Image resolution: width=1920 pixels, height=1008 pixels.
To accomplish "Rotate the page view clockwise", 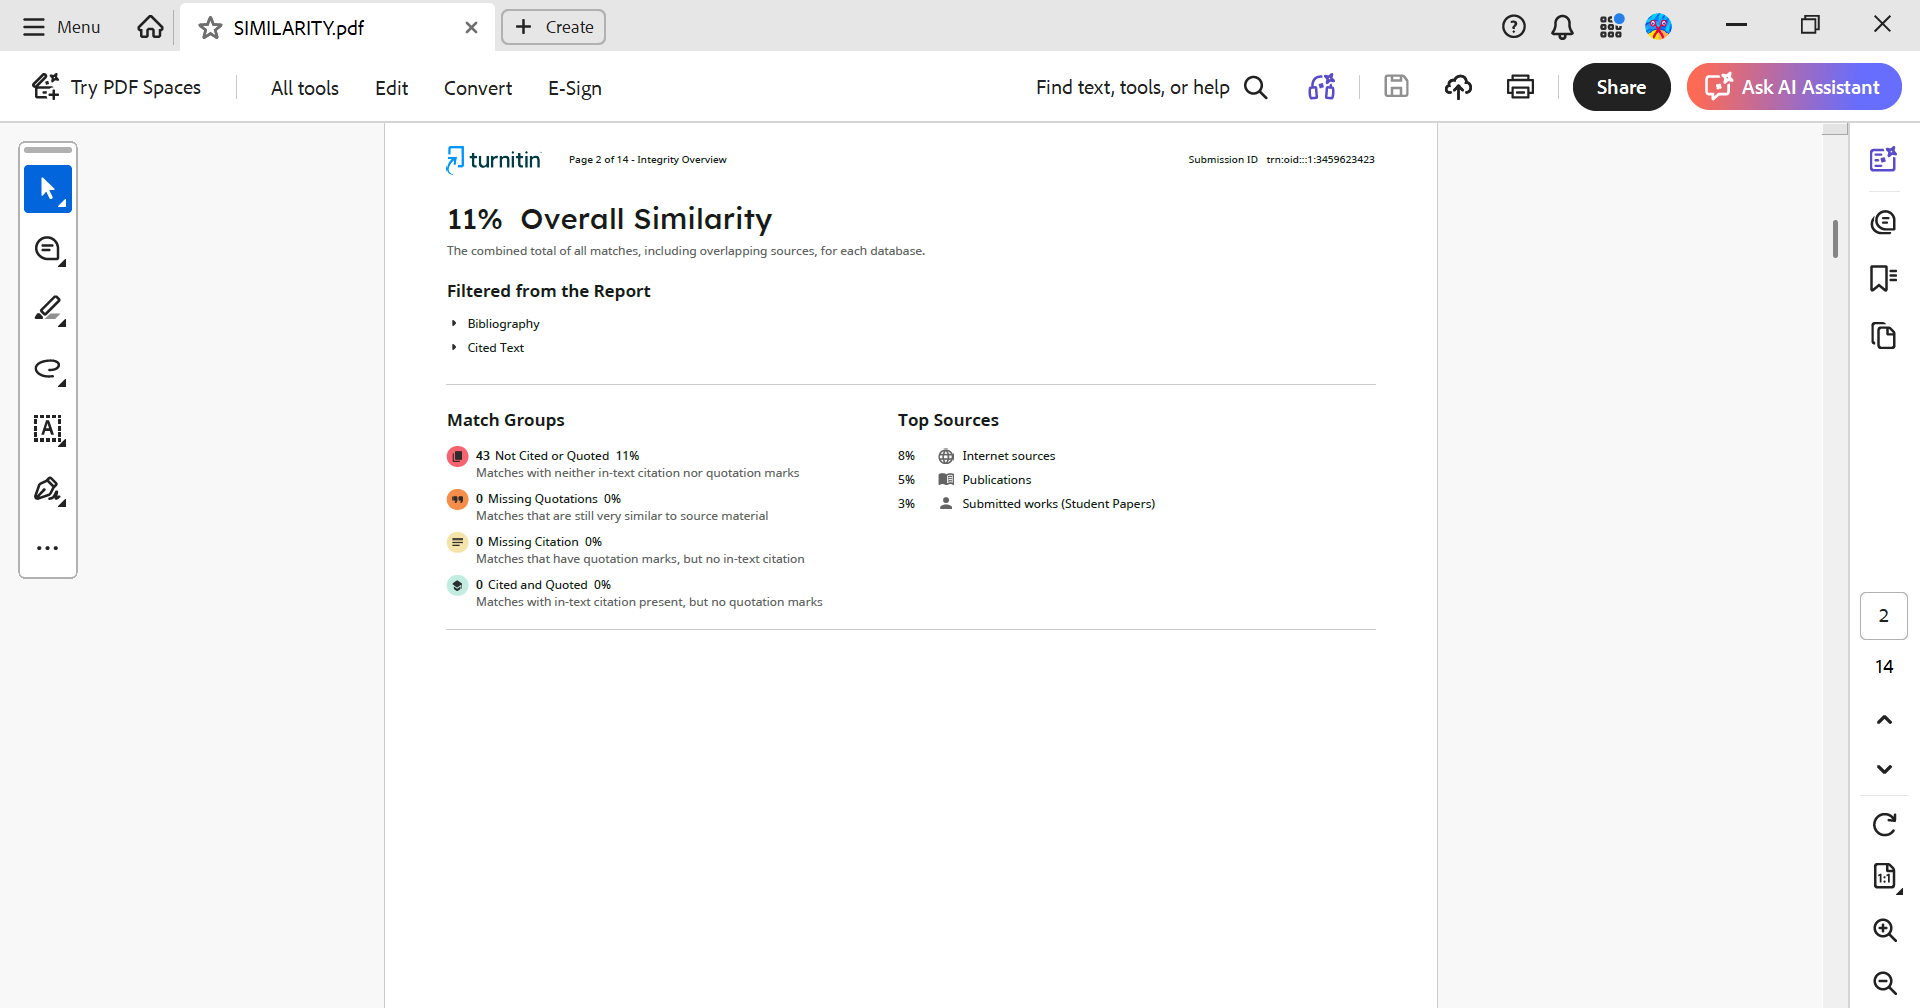I will coord(1884,824).
